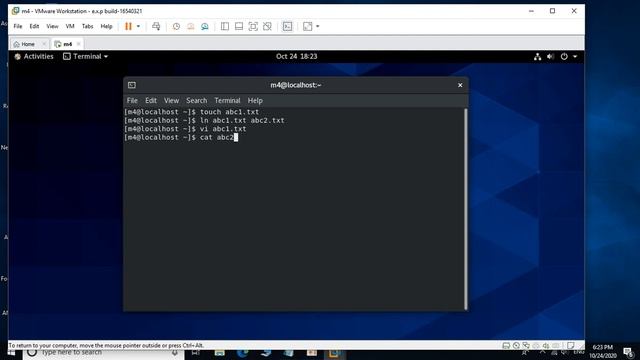This screenshot has height=360, width=640.
Task: Click the Windows Start button
Action: (x=11, y=353)
